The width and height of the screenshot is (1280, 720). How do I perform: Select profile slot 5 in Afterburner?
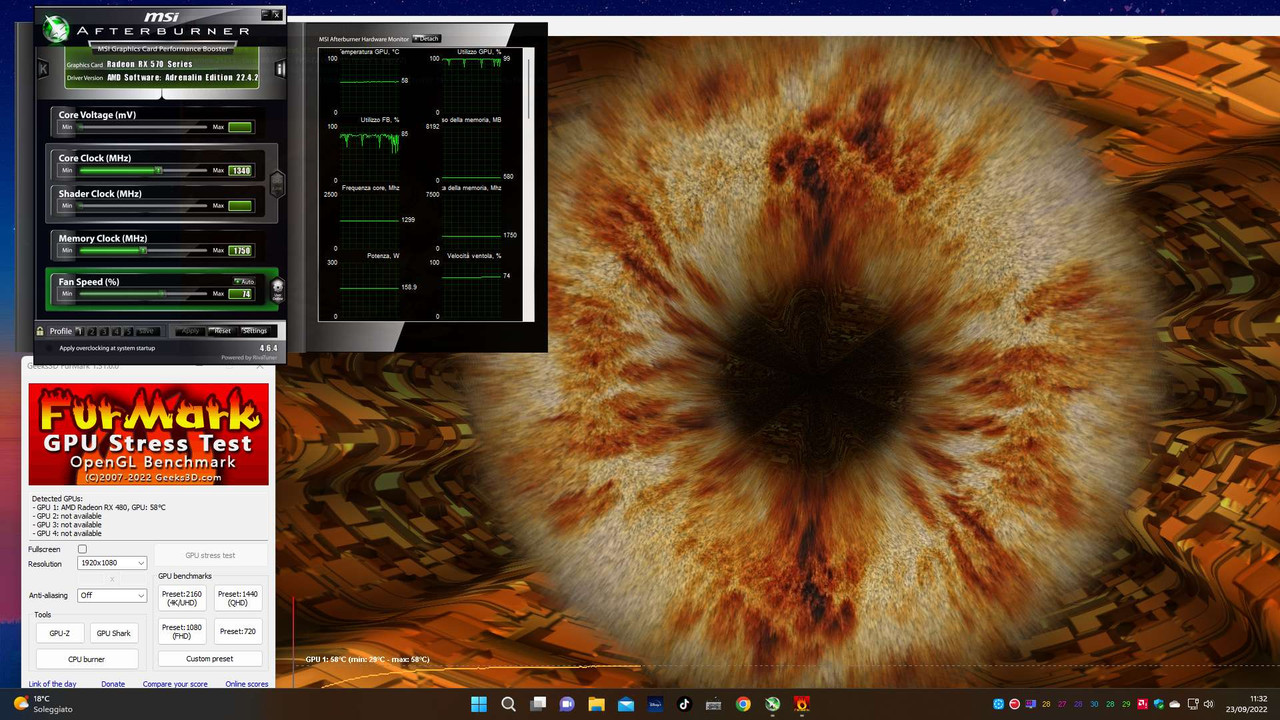tap(128, 331)
